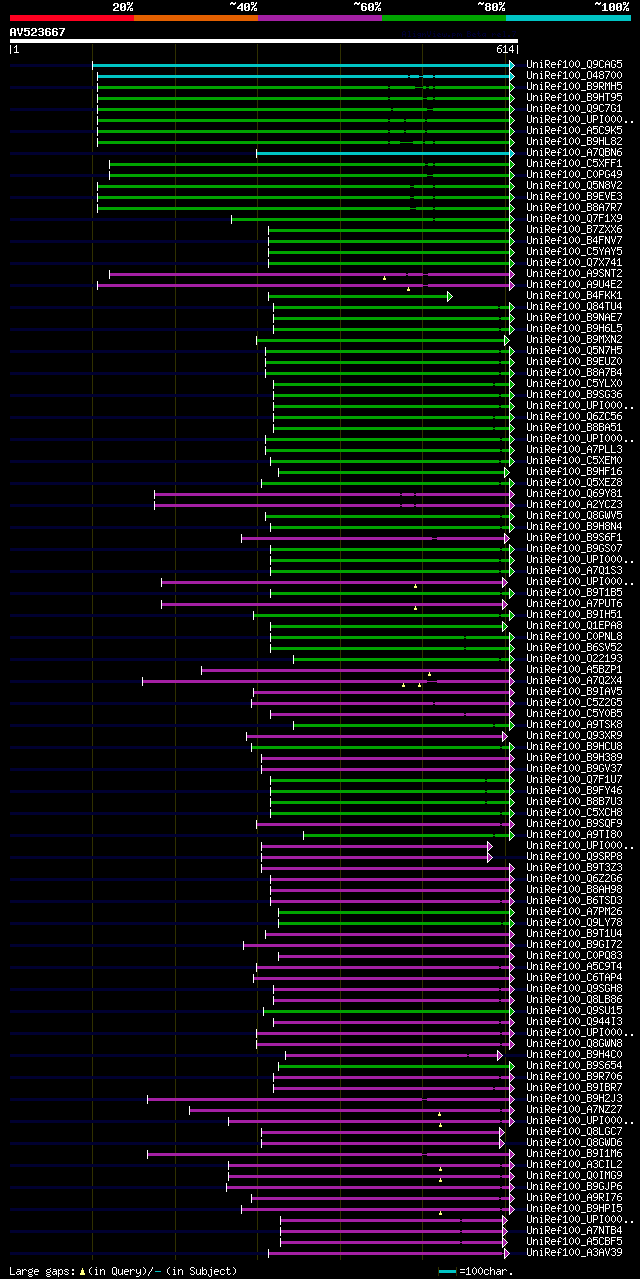Select label UniRef100_B9HF16
640x1279 pixels.
573,471
